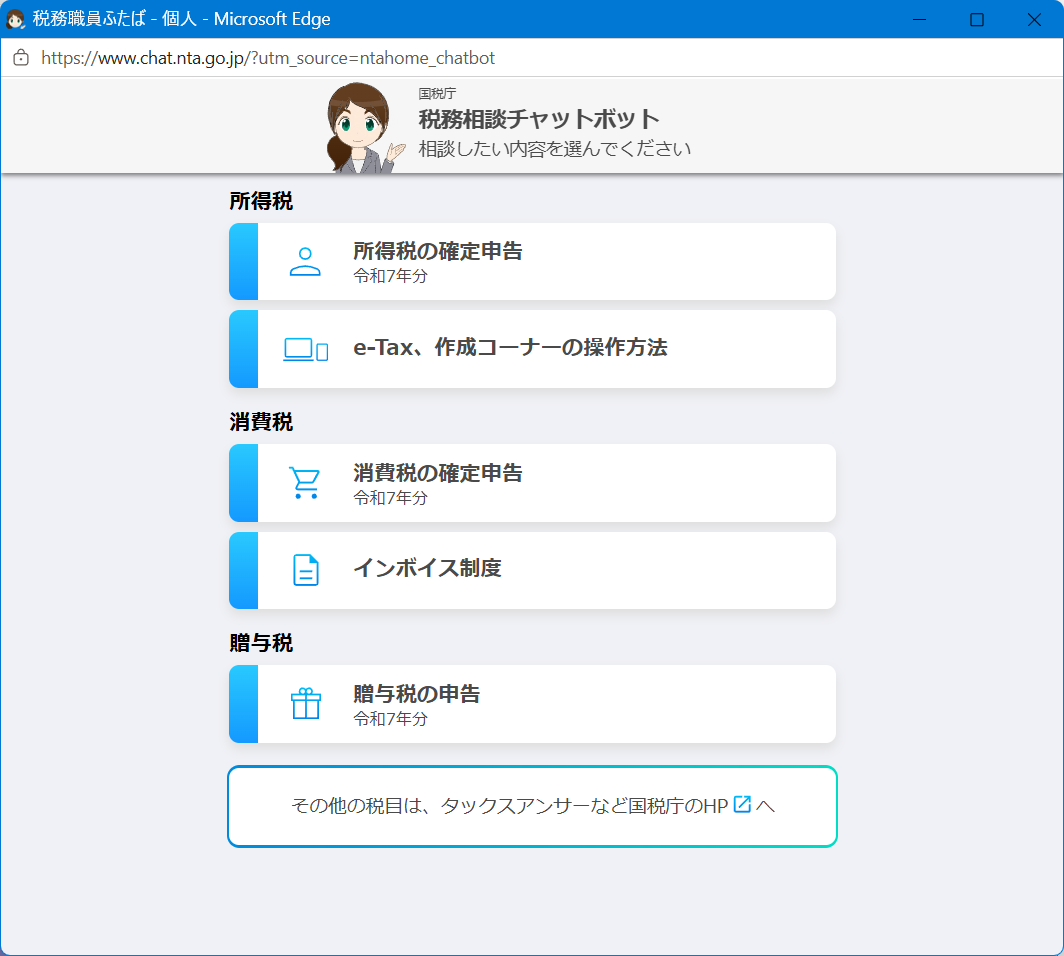Click 令和7年分 under 贈与税の申告
Viewport: 1064px width, 956px height.
tap(391, 719)
